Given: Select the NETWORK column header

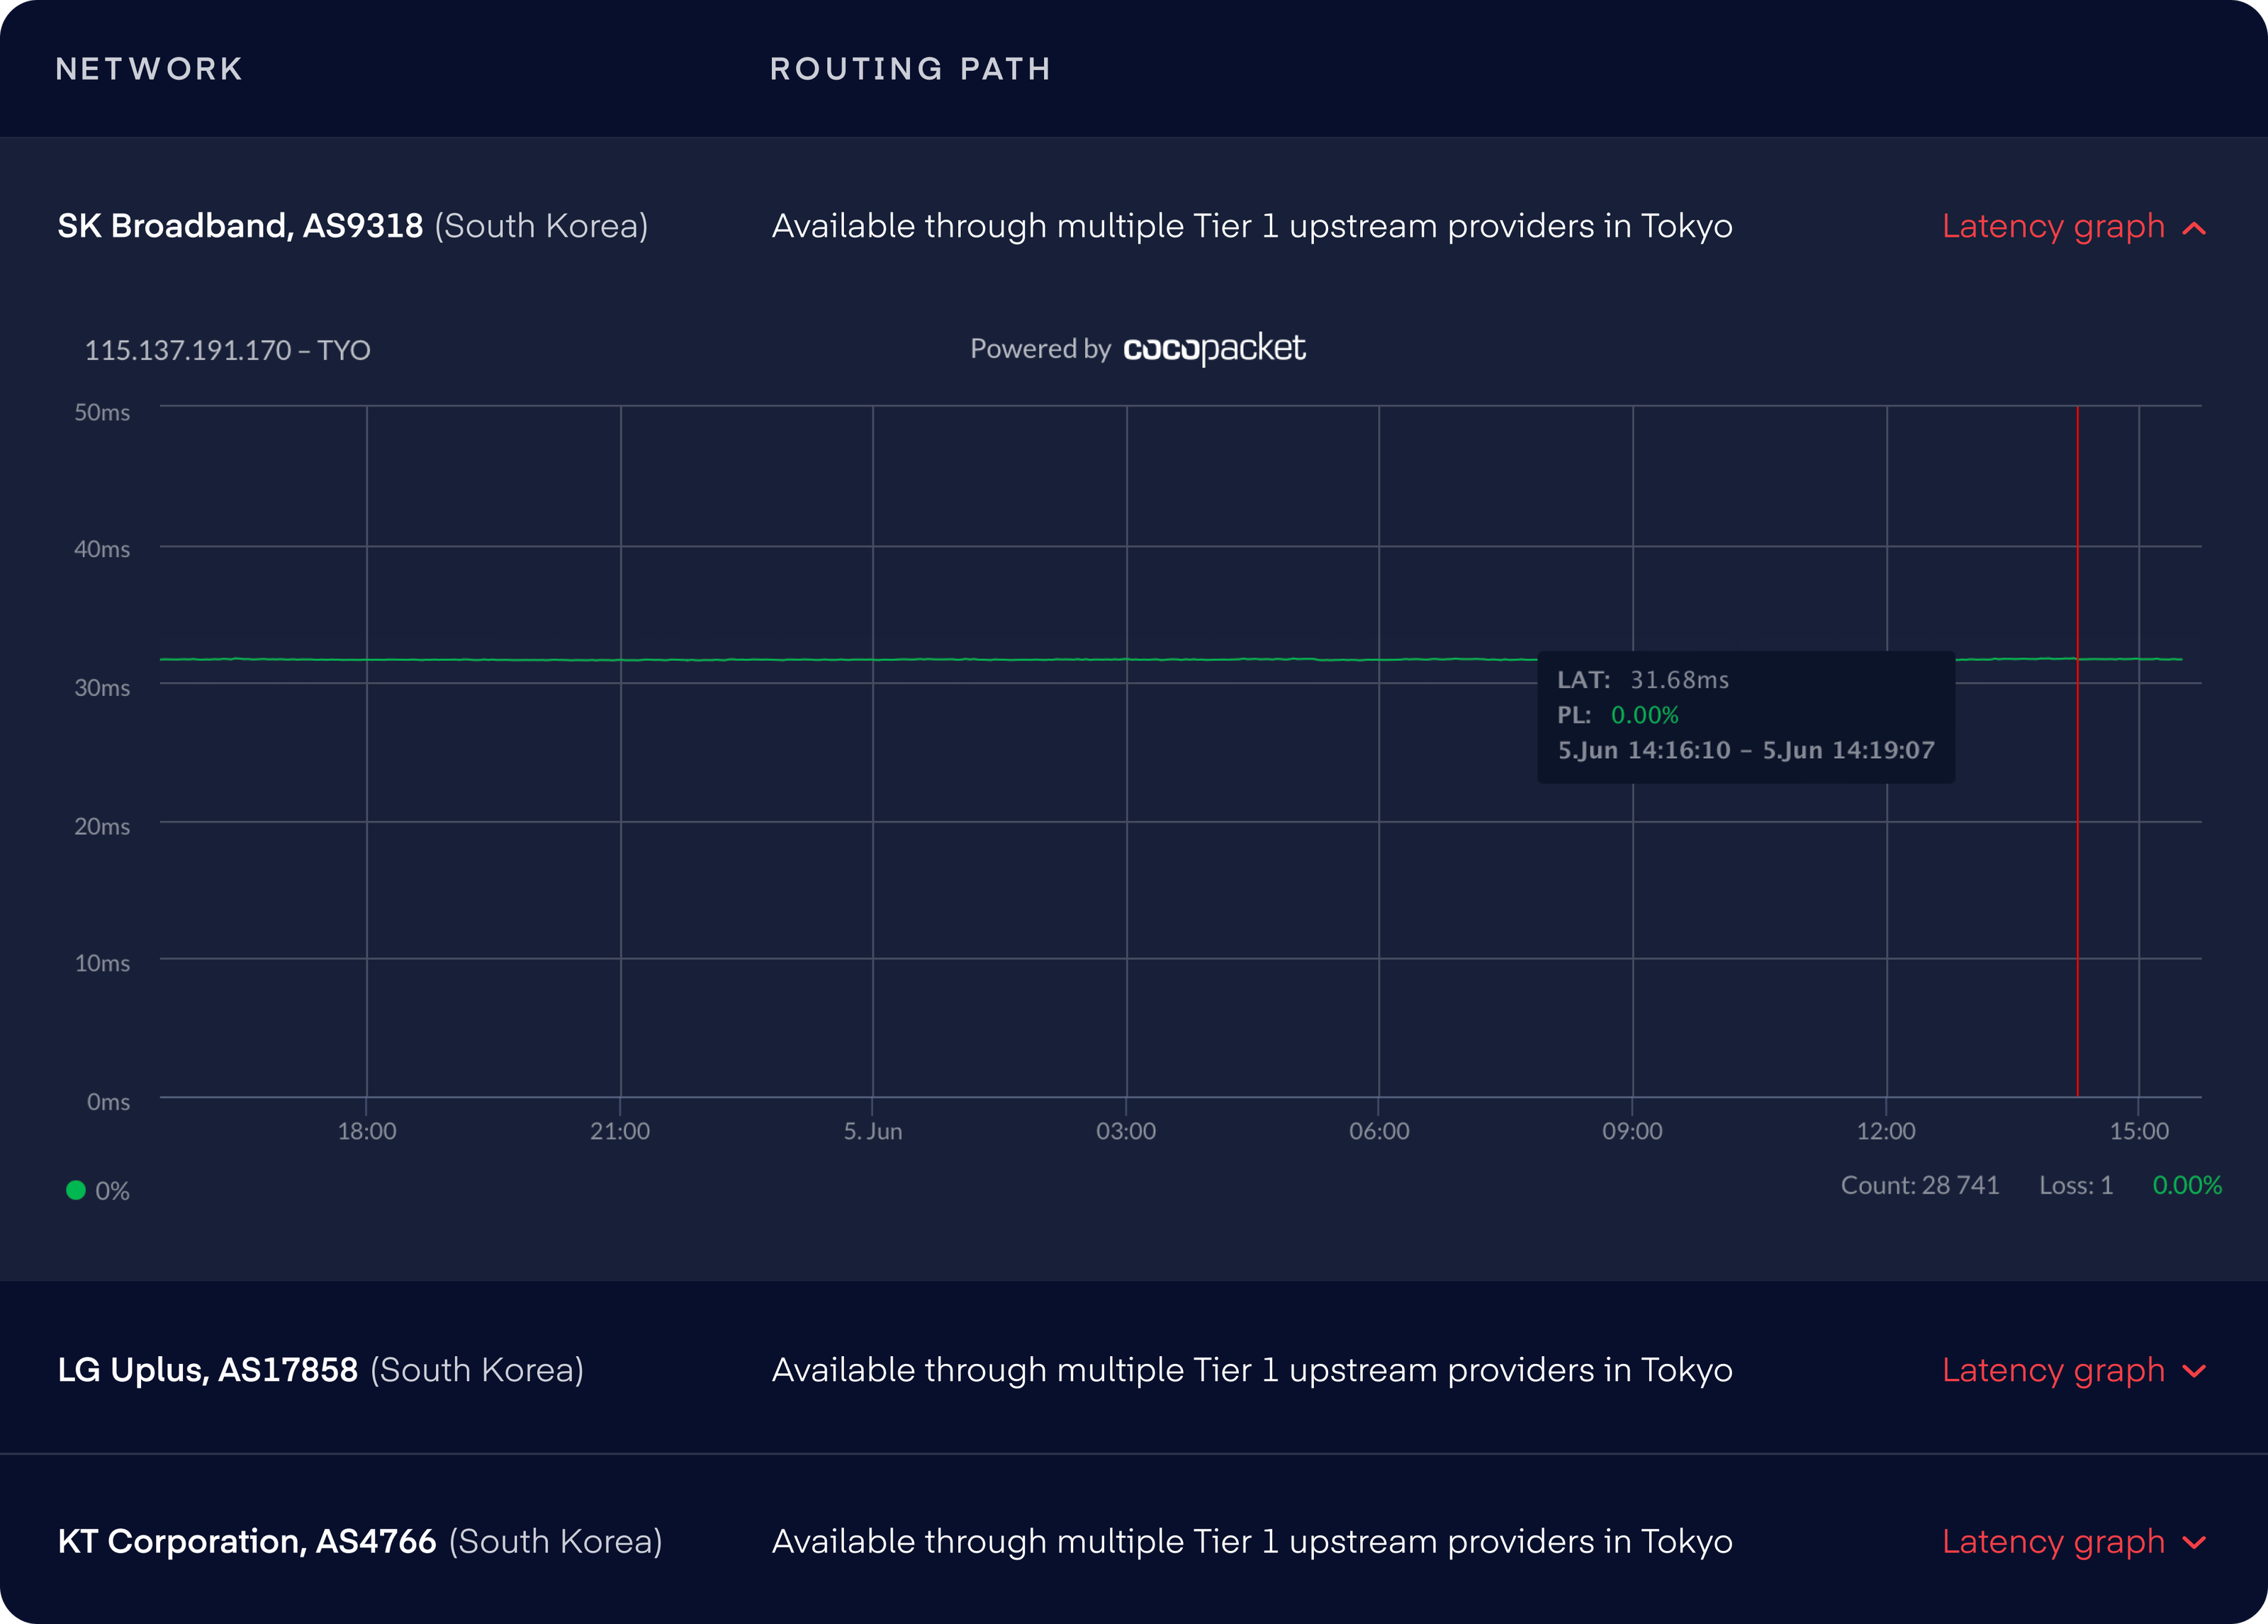Looking at the screenshot, I should click(148, 68).
